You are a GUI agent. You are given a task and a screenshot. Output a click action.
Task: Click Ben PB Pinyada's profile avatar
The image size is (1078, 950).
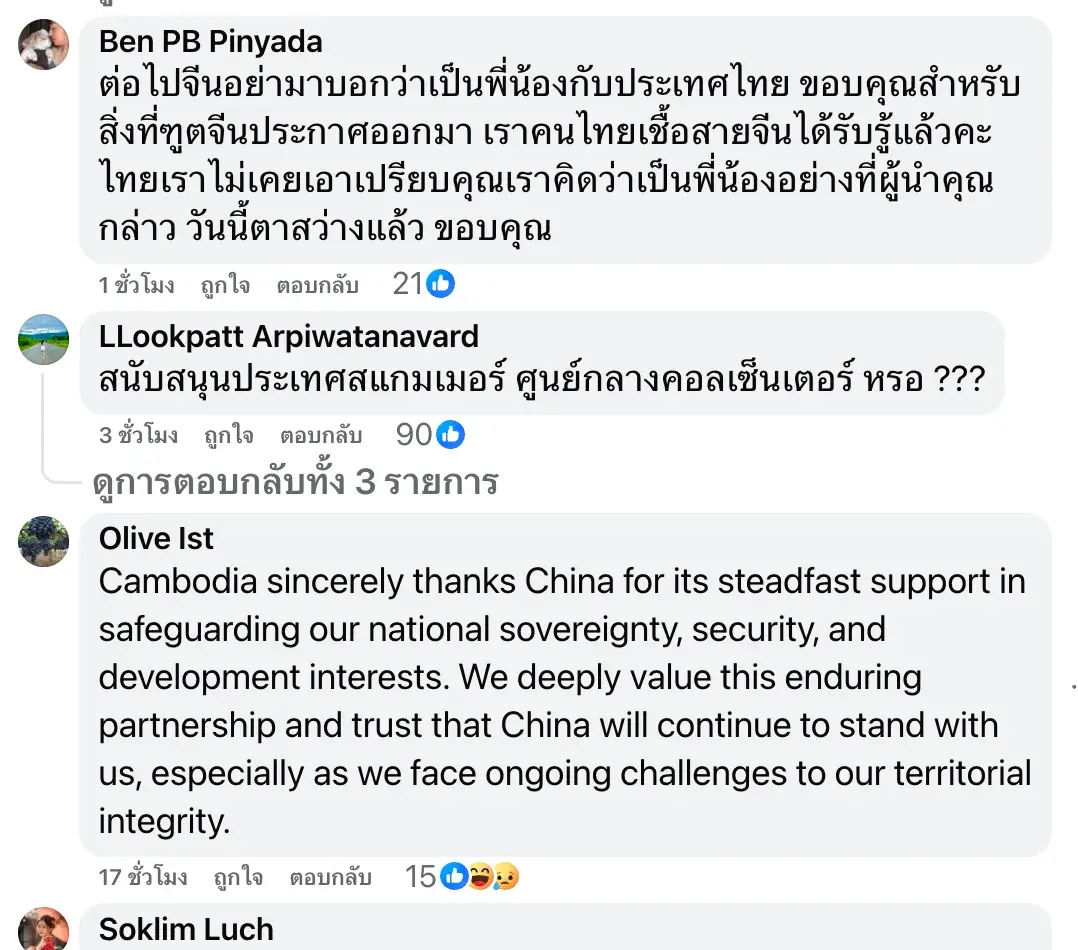(x=44, y=44)
